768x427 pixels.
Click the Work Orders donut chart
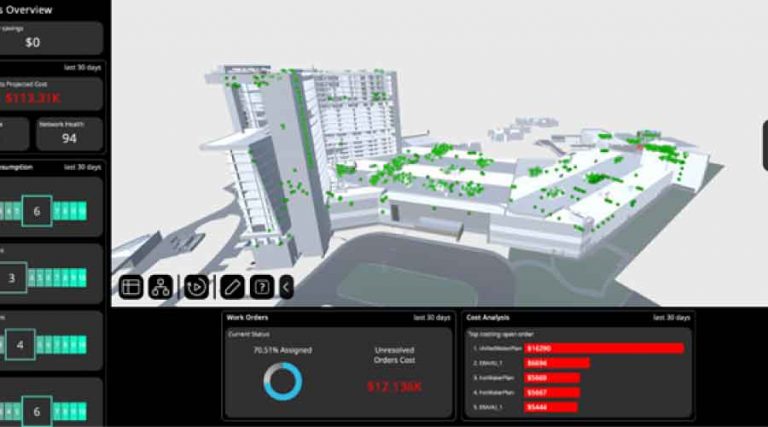tap(283, 380)
